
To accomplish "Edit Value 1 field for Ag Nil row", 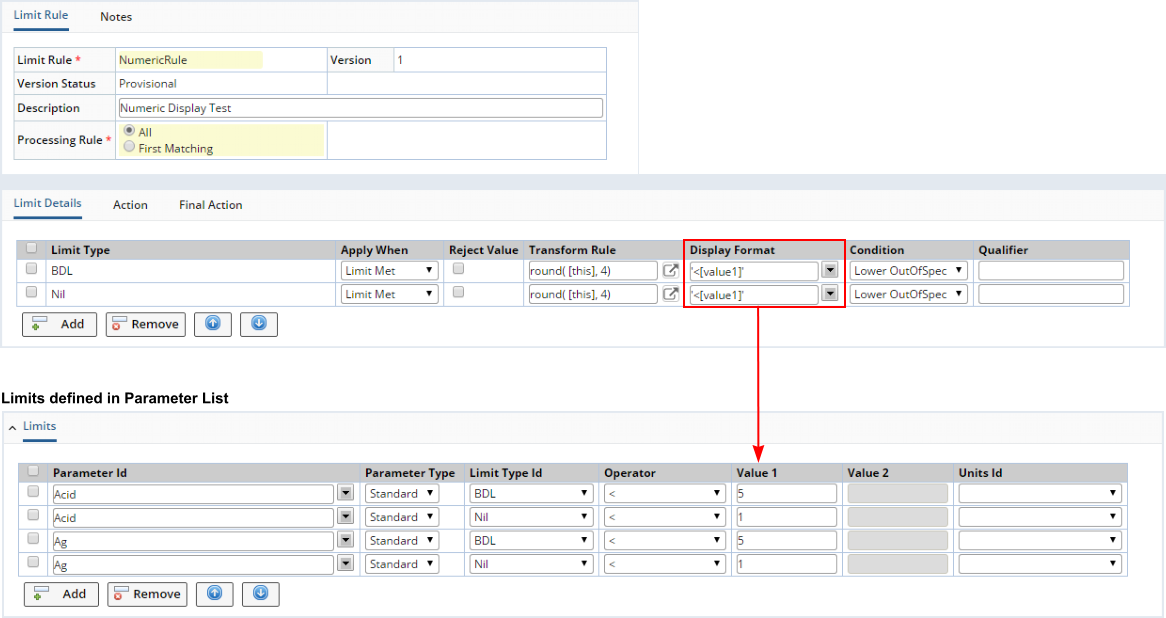I will click(x=787, y=564).
